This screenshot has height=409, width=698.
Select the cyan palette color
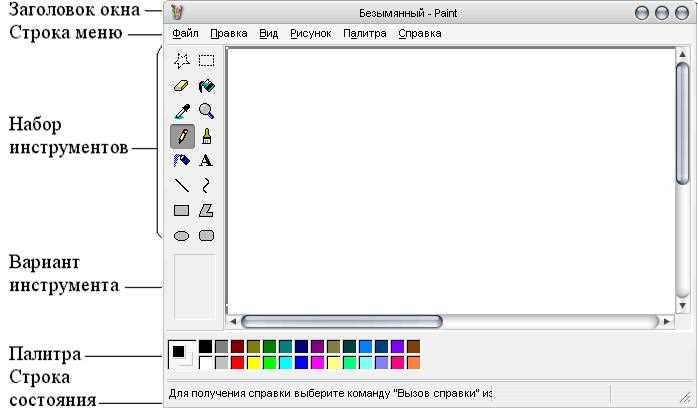285,362
